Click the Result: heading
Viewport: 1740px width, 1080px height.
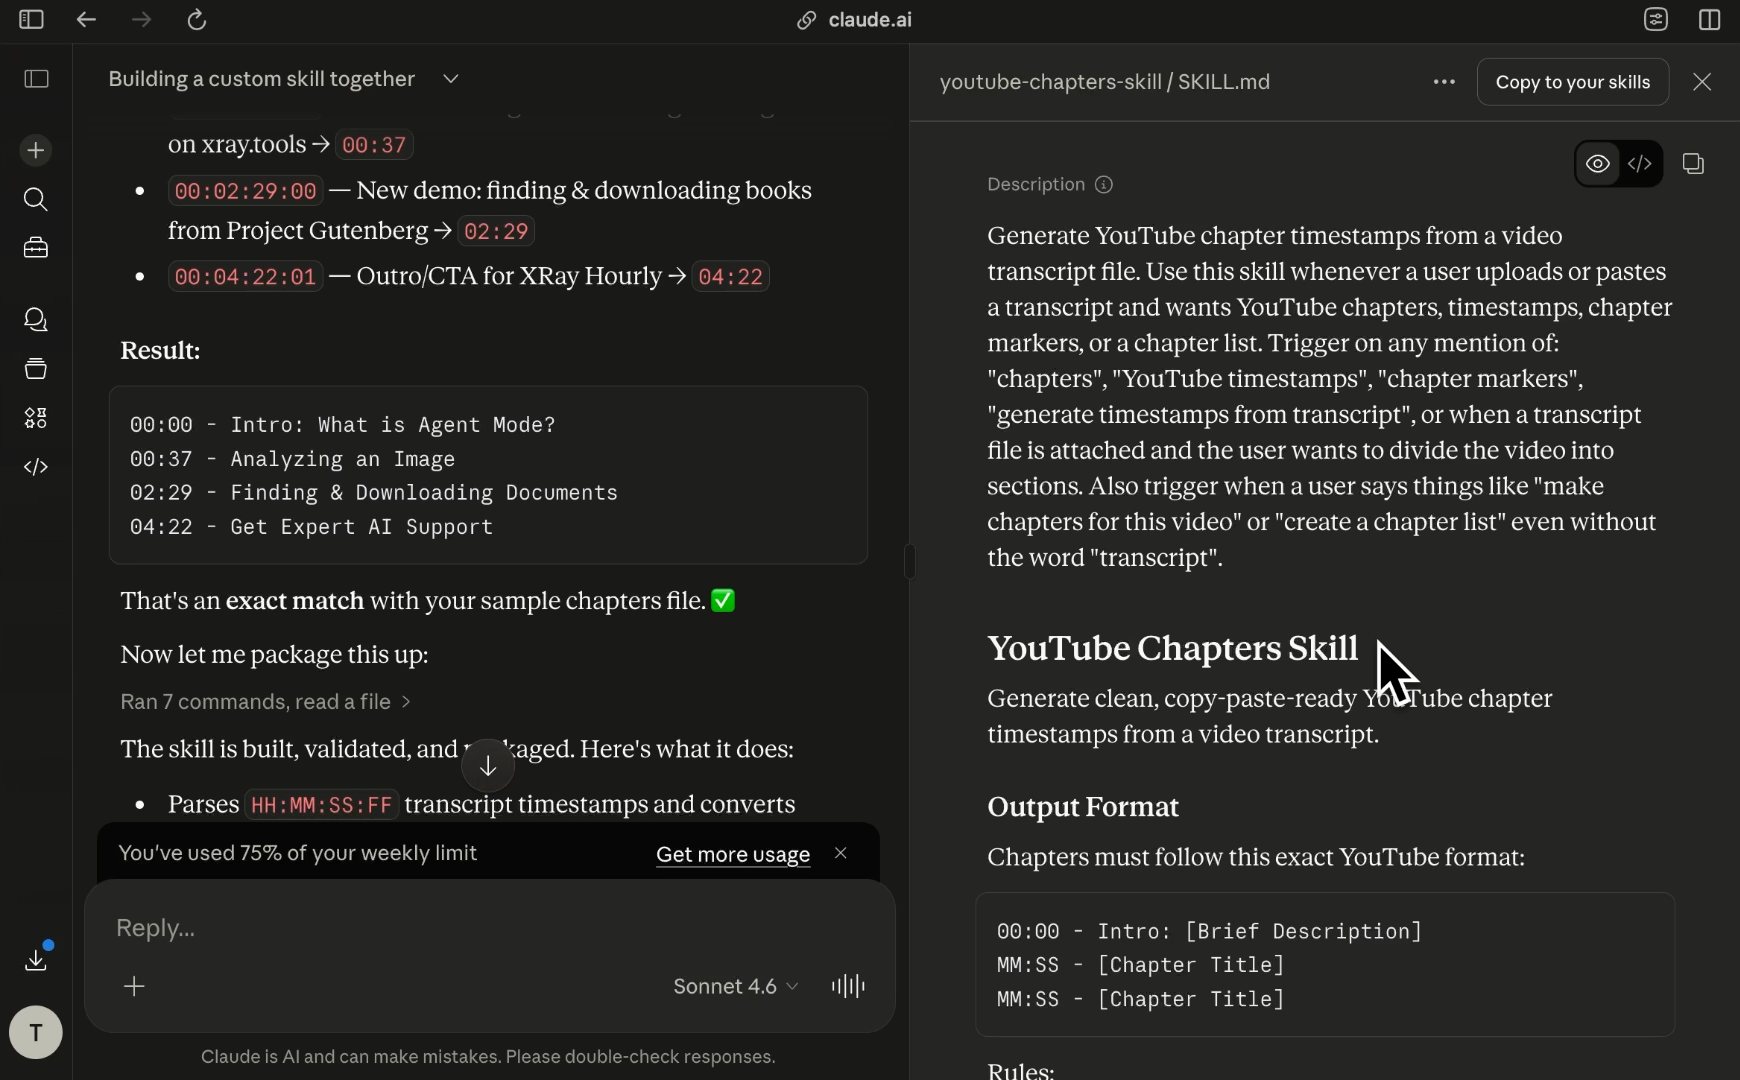click(160, 351)
